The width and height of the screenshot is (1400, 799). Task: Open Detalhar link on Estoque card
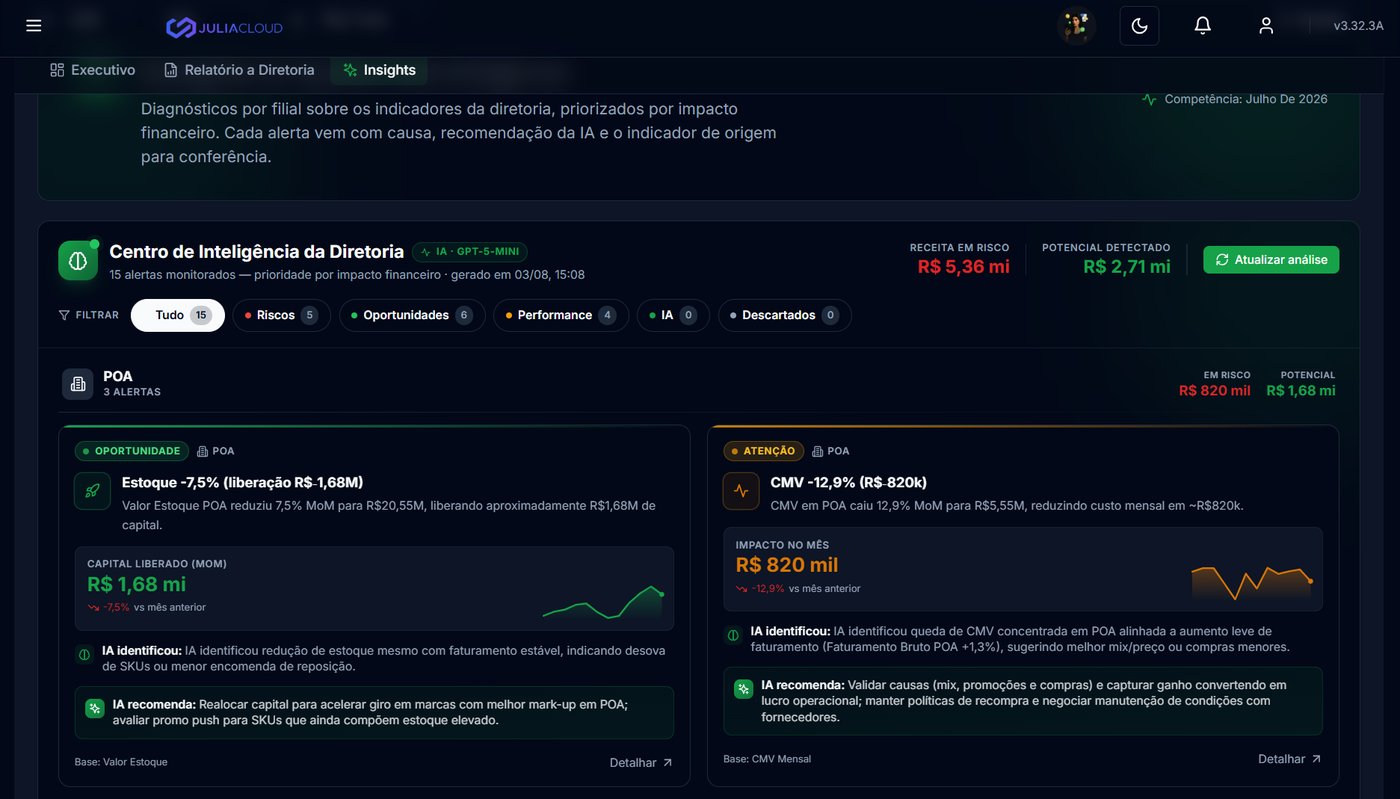[641, 763]
